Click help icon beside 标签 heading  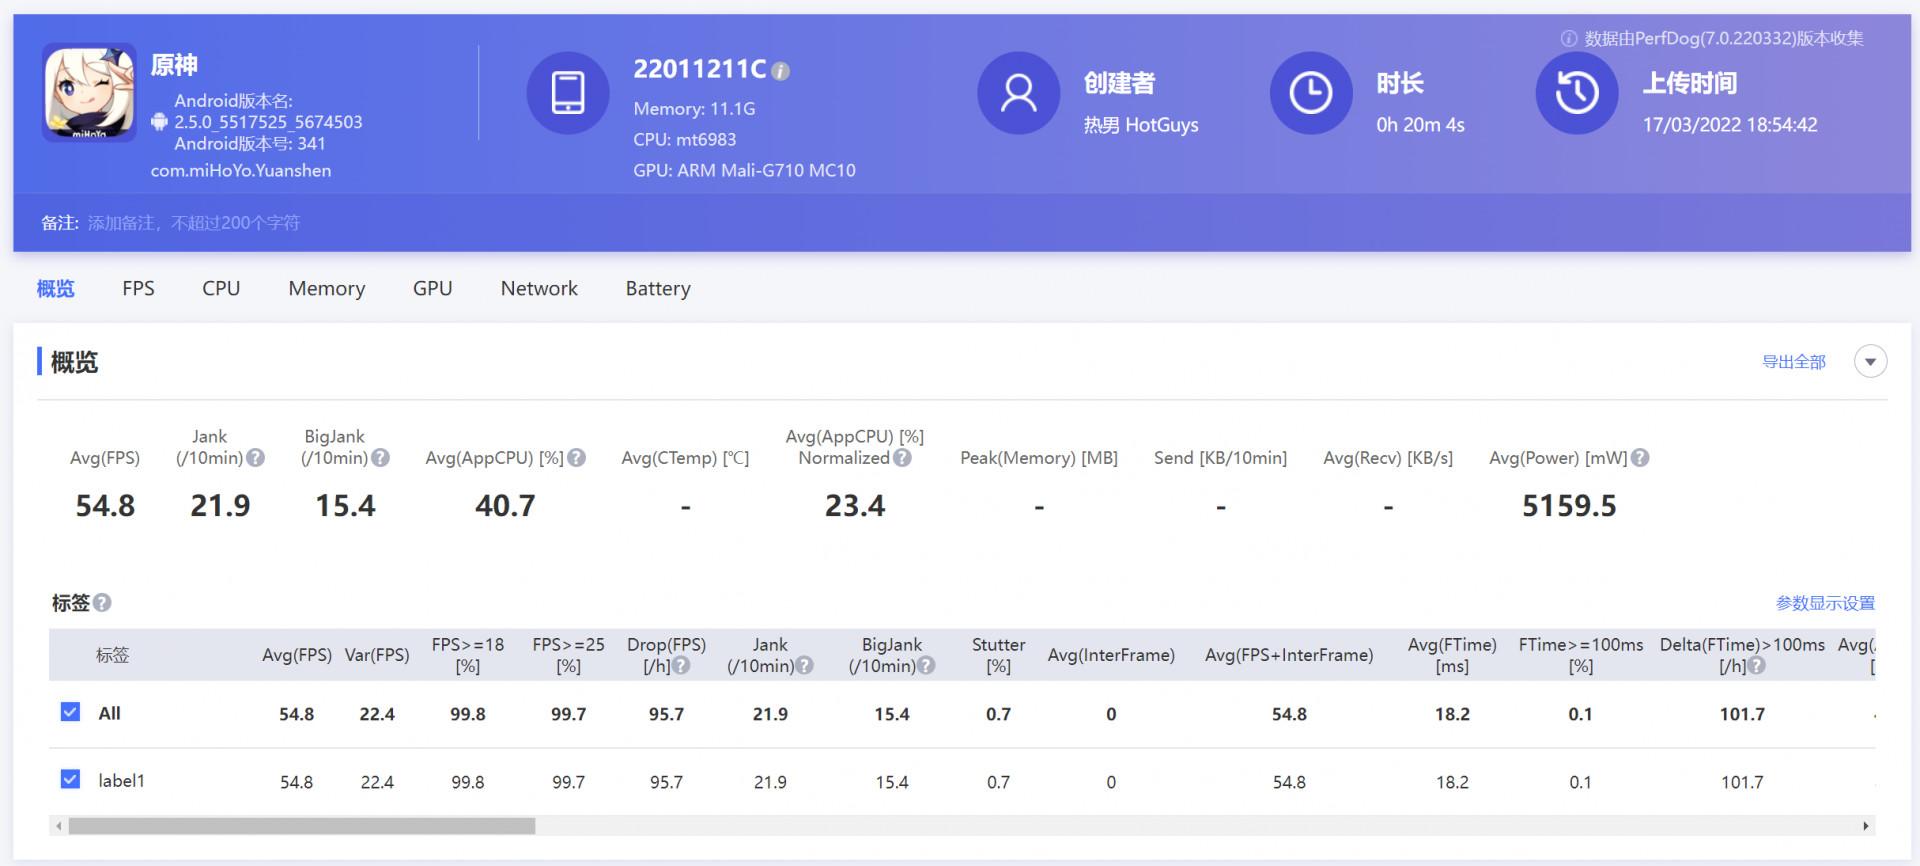pyautogui.click(x=102, y=603)
